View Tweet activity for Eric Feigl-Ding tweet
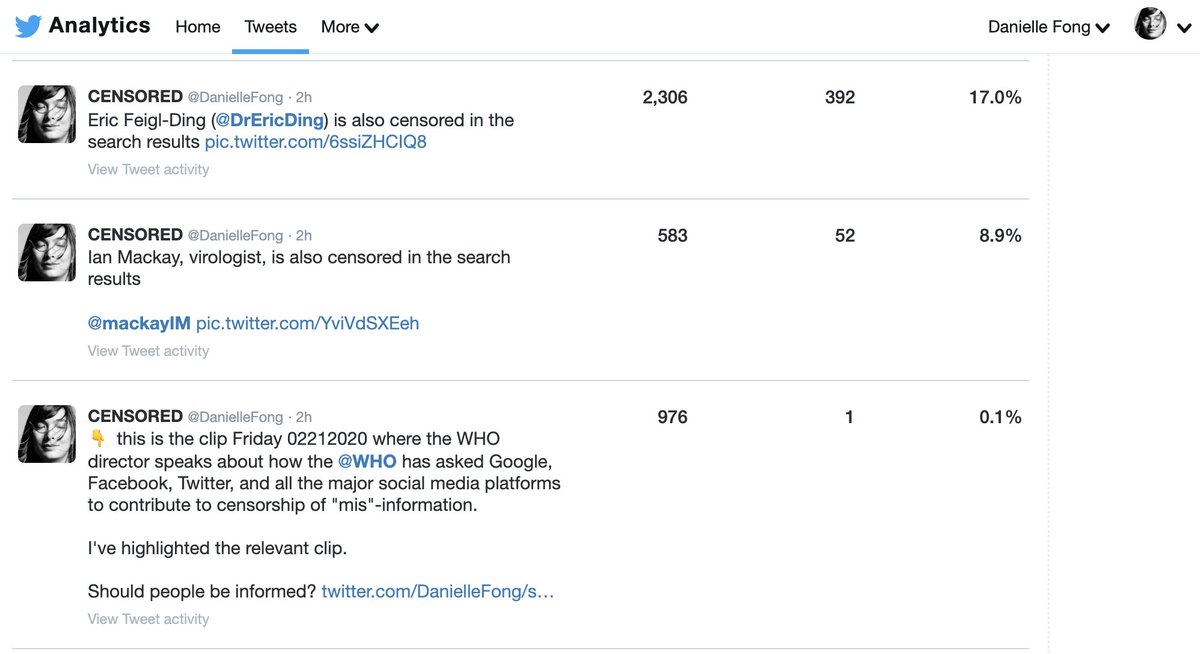Image resolution: width=1200 pixels, height=654 pixels. (x=148, y=169)
